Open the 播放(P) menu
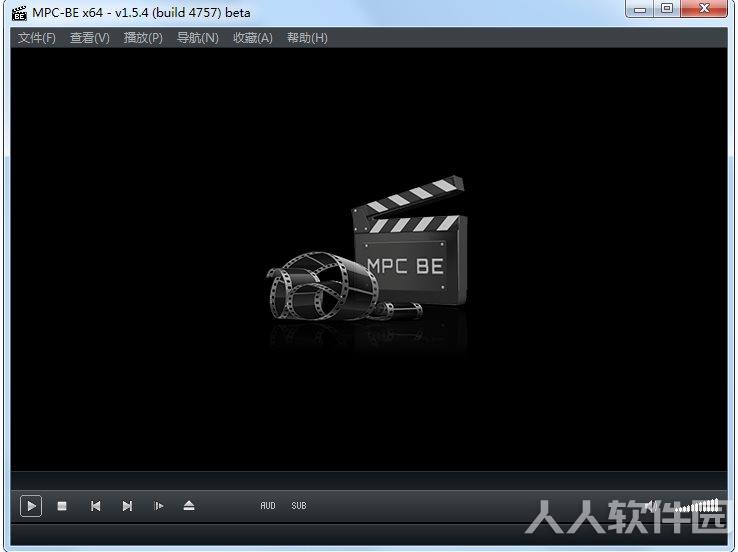This screenshot has height=552, width=738. 143,38
